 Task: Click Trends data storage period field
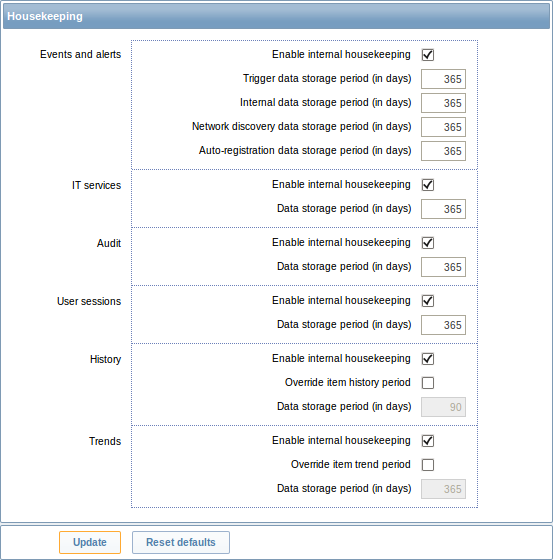(443, 489)
